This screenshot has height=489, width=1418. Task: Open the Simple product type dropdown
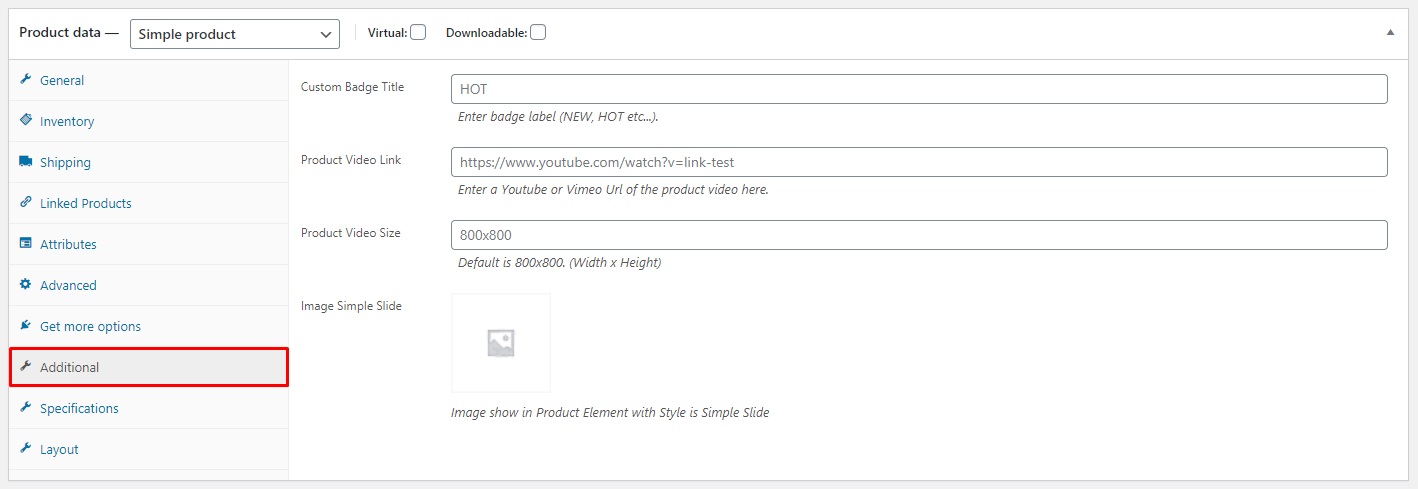[235, 34]
